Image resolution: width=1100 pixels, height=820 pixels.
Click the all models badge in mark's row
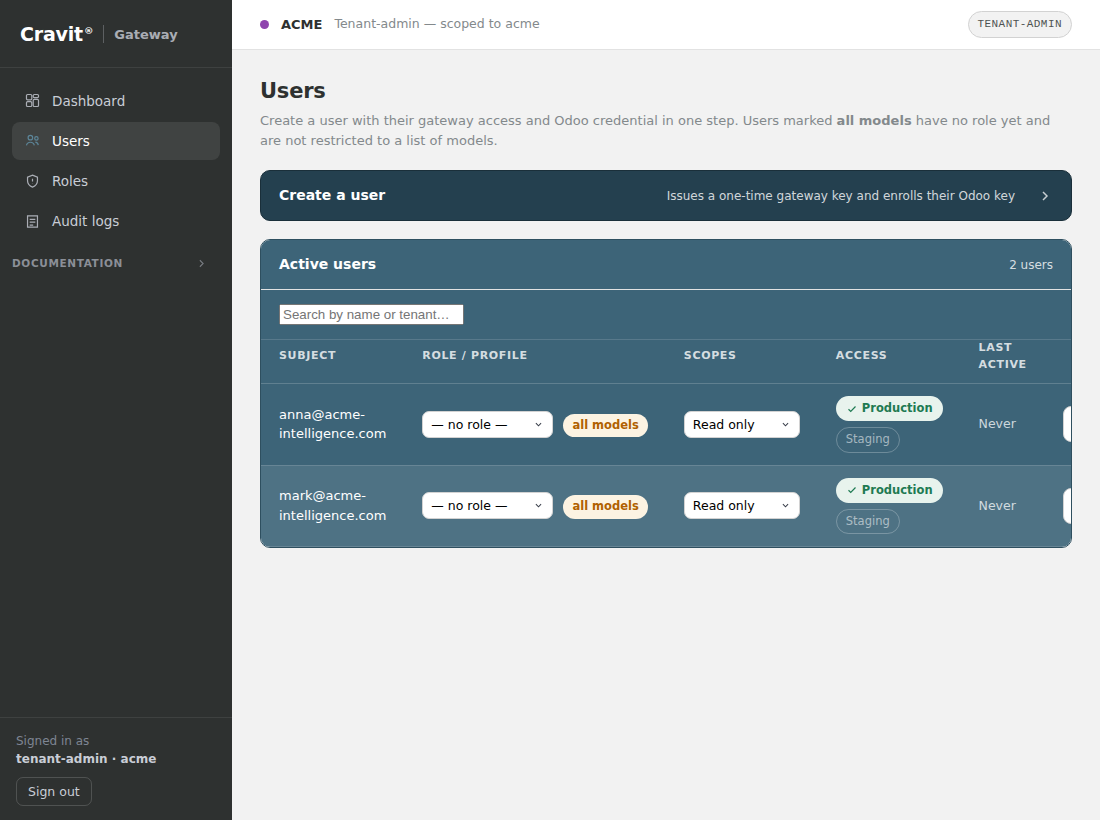605,506
